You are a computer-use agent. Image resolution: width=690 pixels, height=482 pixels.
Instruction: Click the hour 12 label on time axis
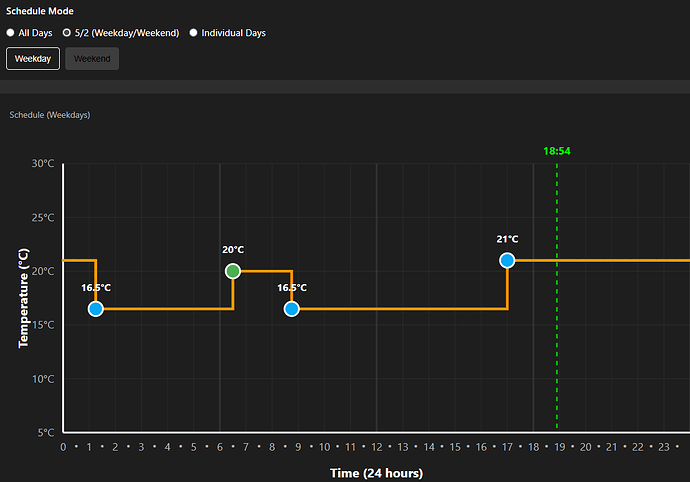[377, 447]
